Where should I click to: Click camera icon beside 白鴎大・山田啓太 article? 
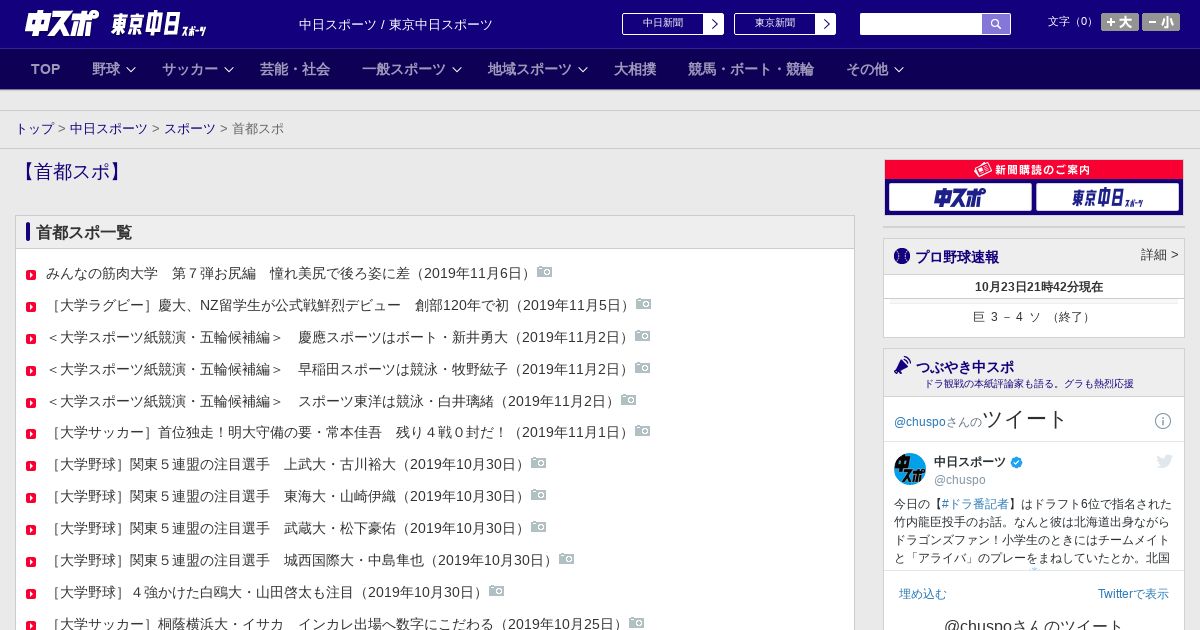[497, 591]
